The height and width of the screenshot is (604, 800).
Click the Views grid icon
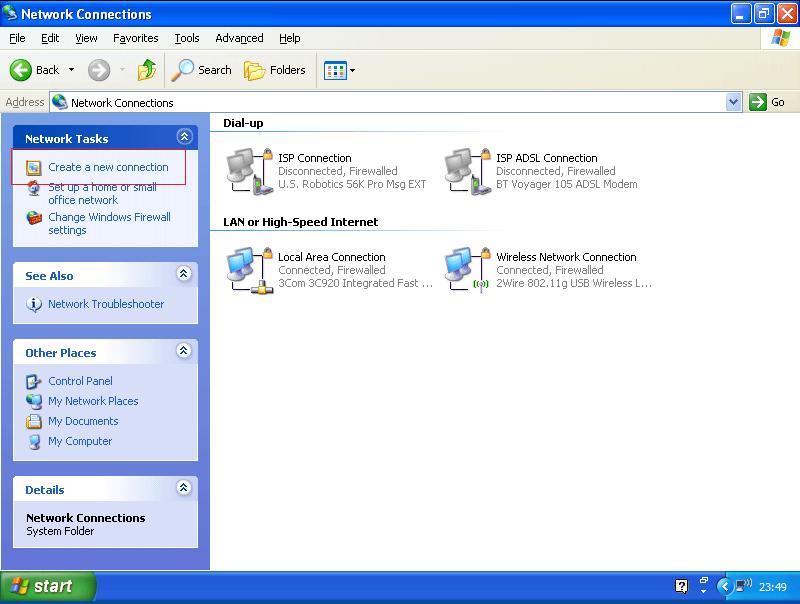pyautogui.click(x=335, y=70)
